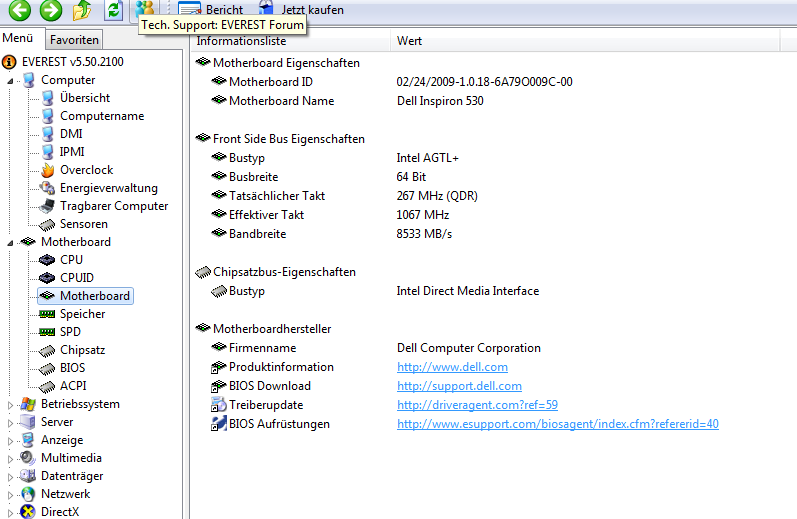This screenshot has height=519, width=797.
Task: Open the esupport.com biosagent link
Action: tap(558, 424)
